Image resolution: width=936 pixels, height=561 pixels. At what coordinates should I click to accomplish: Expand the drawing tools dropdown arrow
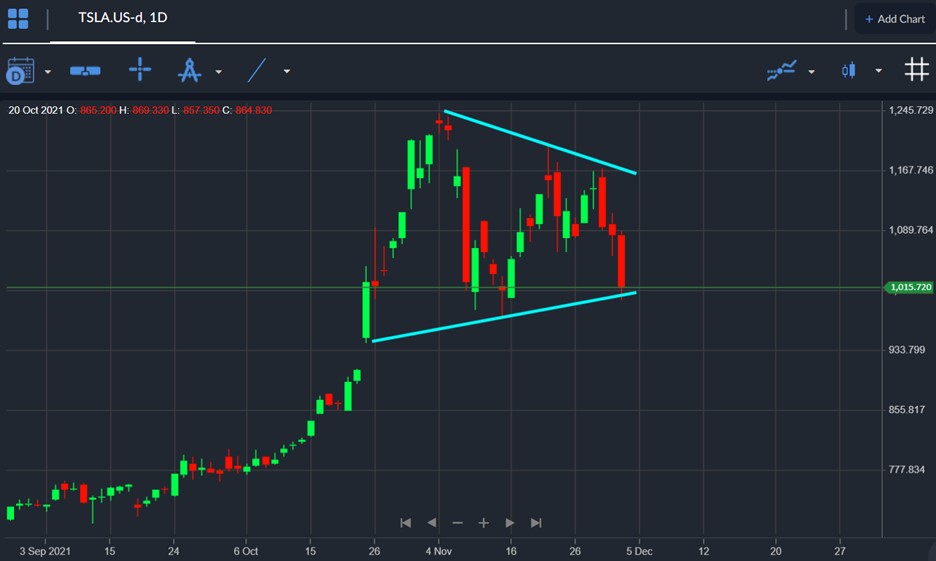218,72
